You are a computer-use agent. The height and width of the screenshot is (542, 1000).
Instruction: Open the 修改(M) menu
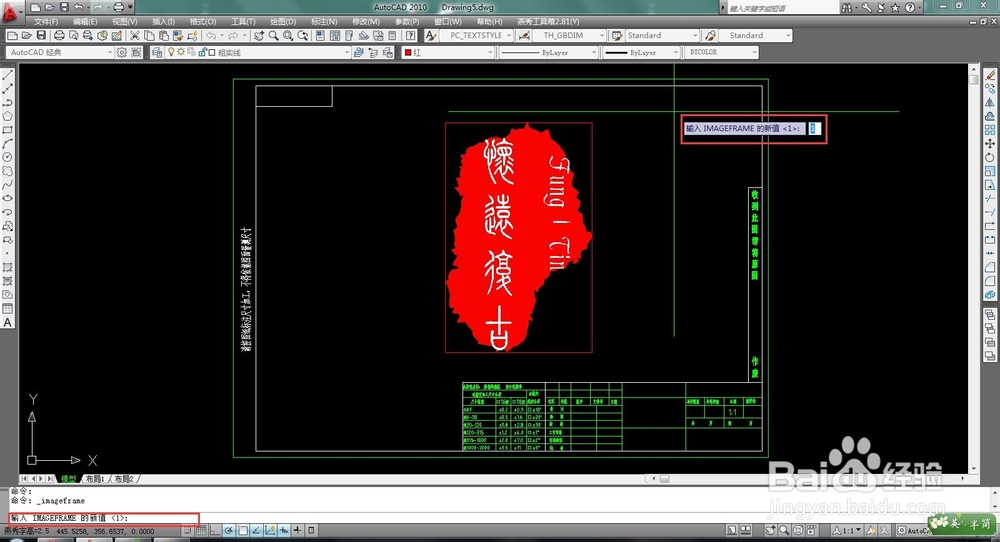(x=366, y=22)
